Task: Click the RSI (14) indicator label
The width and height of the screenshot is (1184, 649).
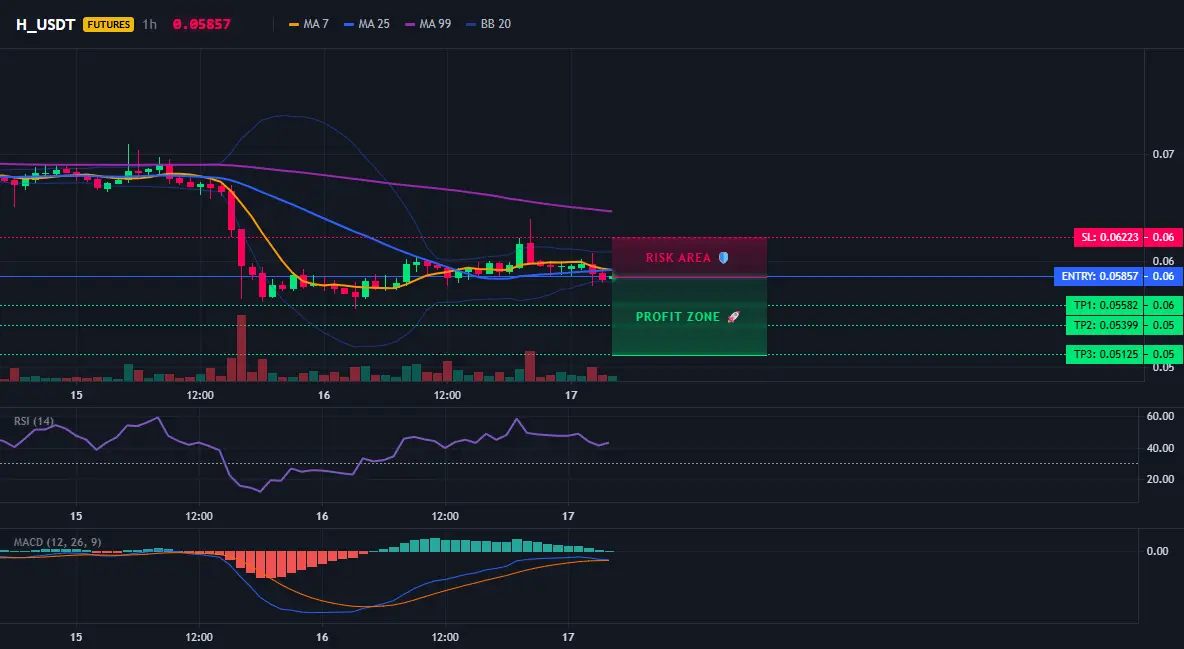Action: pos(34,421)
